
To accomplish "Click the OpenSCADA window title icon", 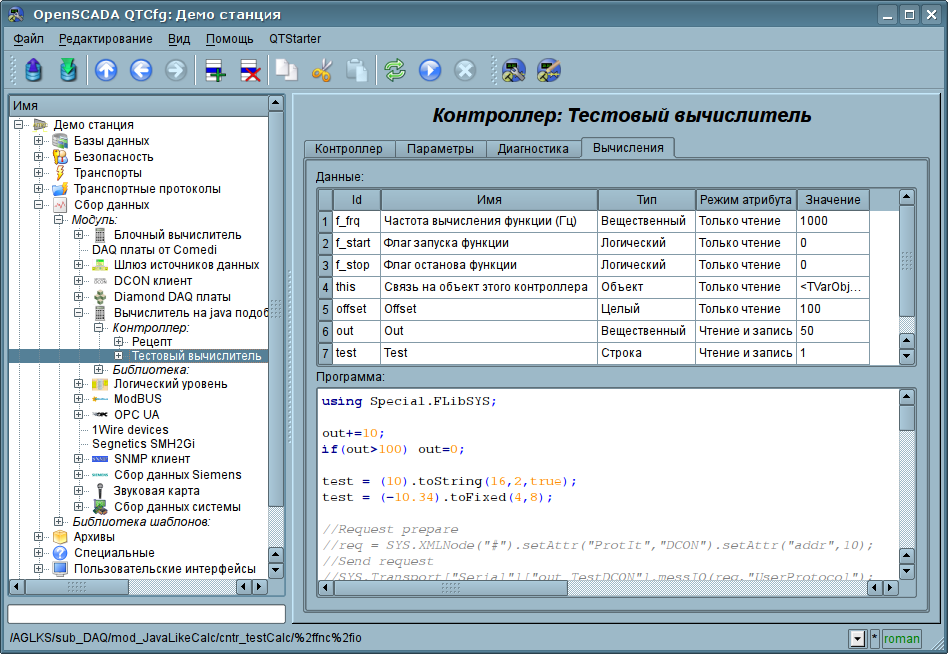I will (x=16, y=15).
